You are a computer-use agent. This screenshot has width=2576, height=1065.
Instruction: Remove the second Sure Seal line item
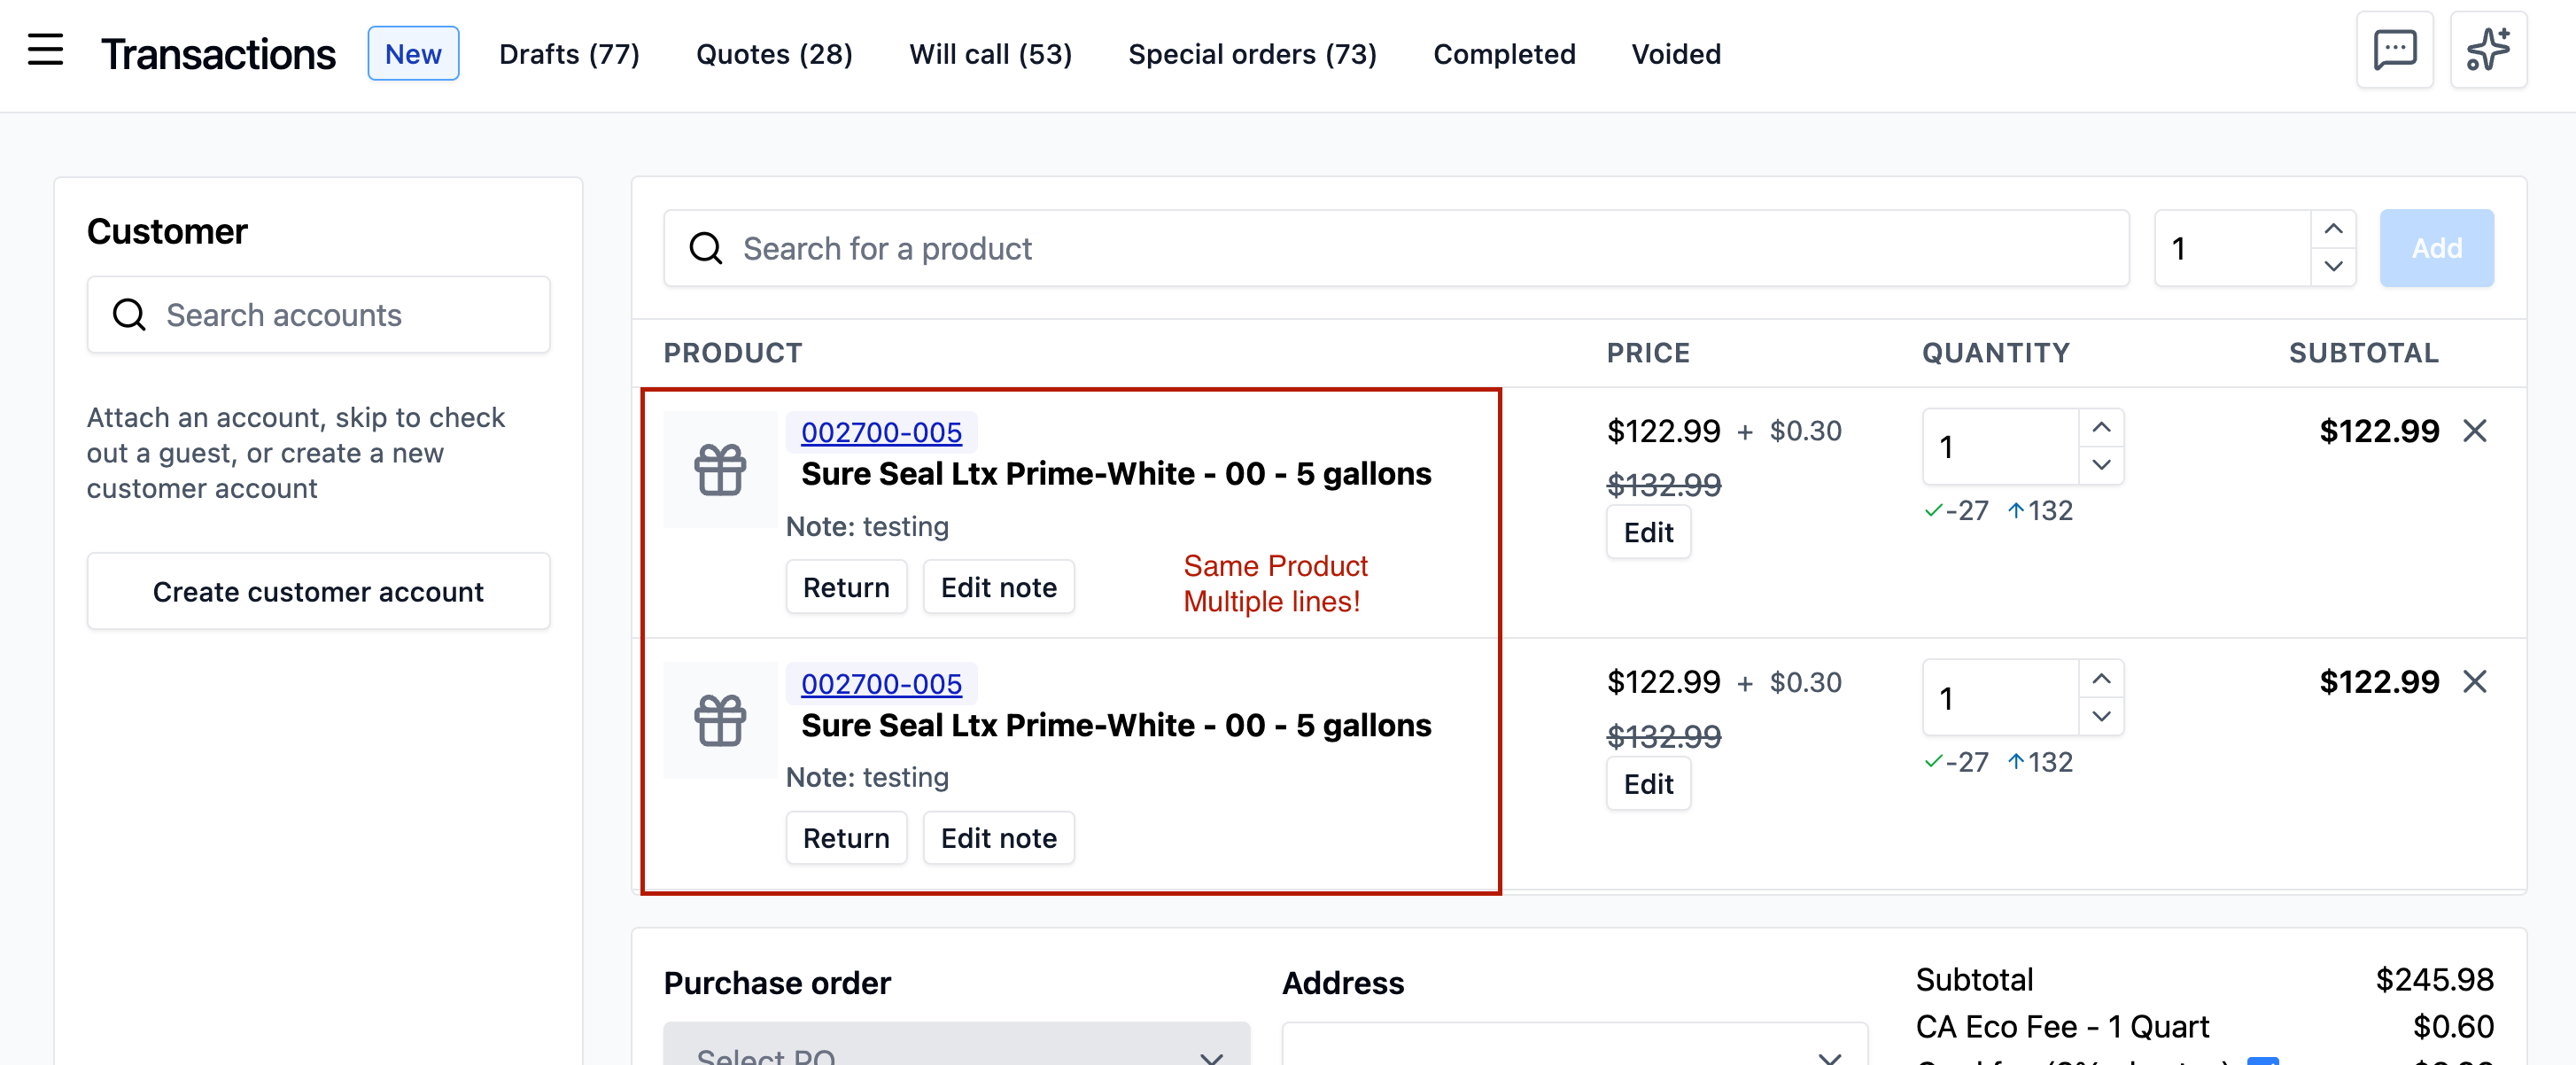[2474, 682]
